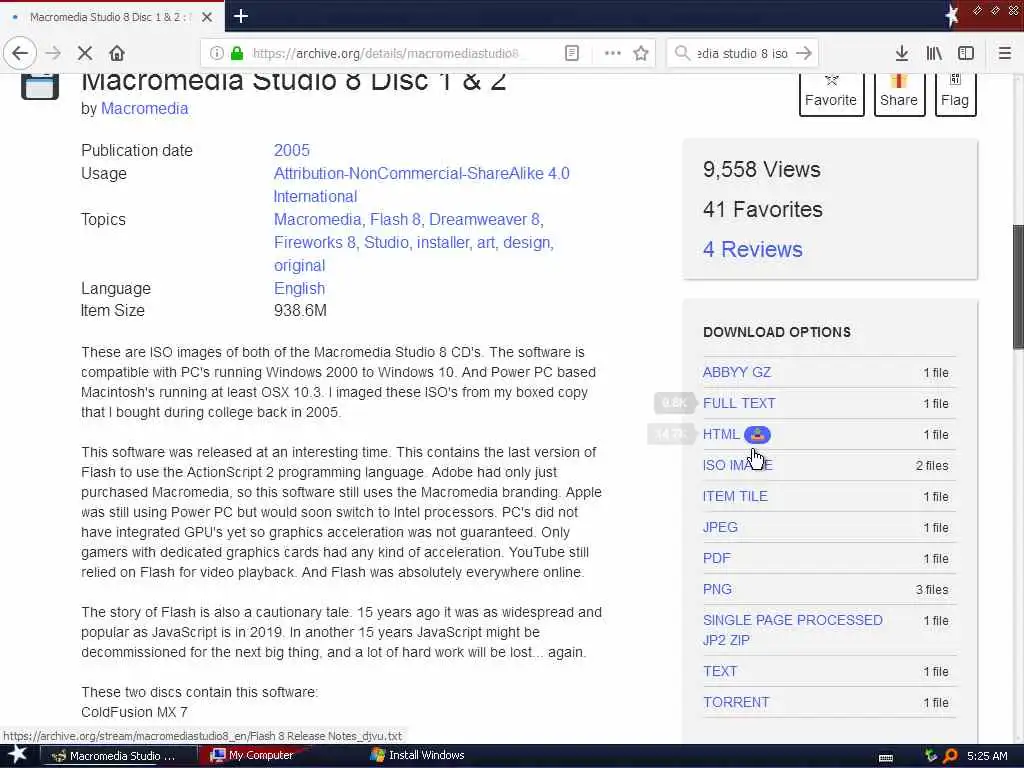Viewport: 1024px width, 768px height.
Task: Click the orange search icon in the tray
Action: [x=950, y=756]
